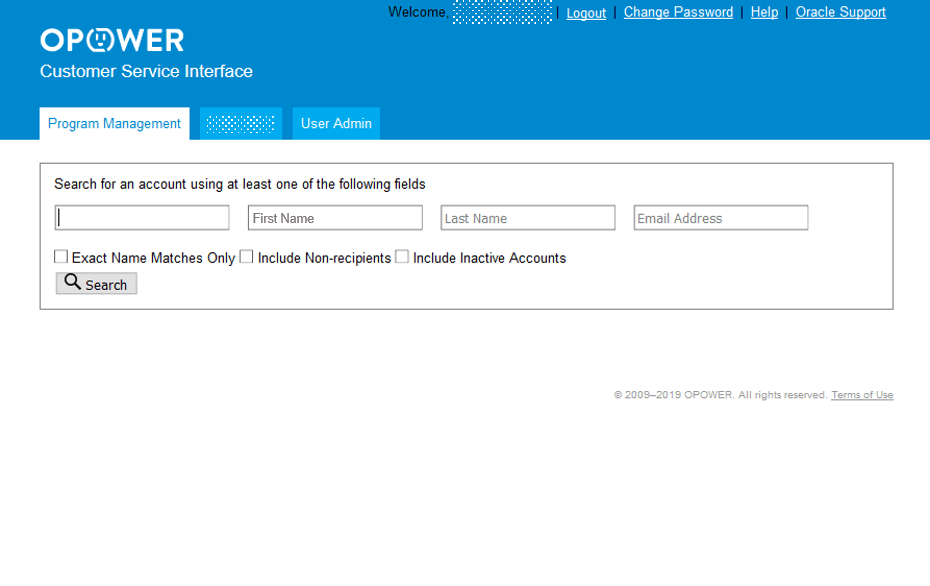The width and height of the screenshot is (930, 586).
Task: Click the Logout link
Action: point(586,12)
